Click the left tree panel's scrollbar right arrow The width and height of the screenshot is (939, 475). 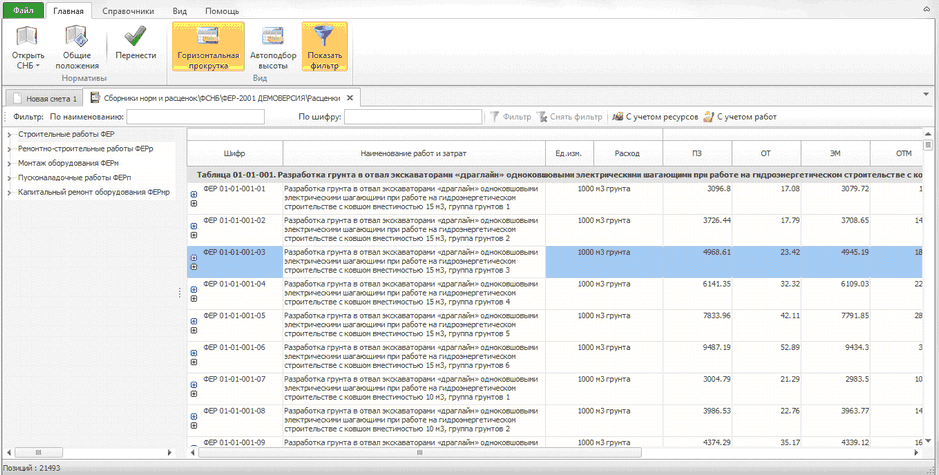point(171,453)
